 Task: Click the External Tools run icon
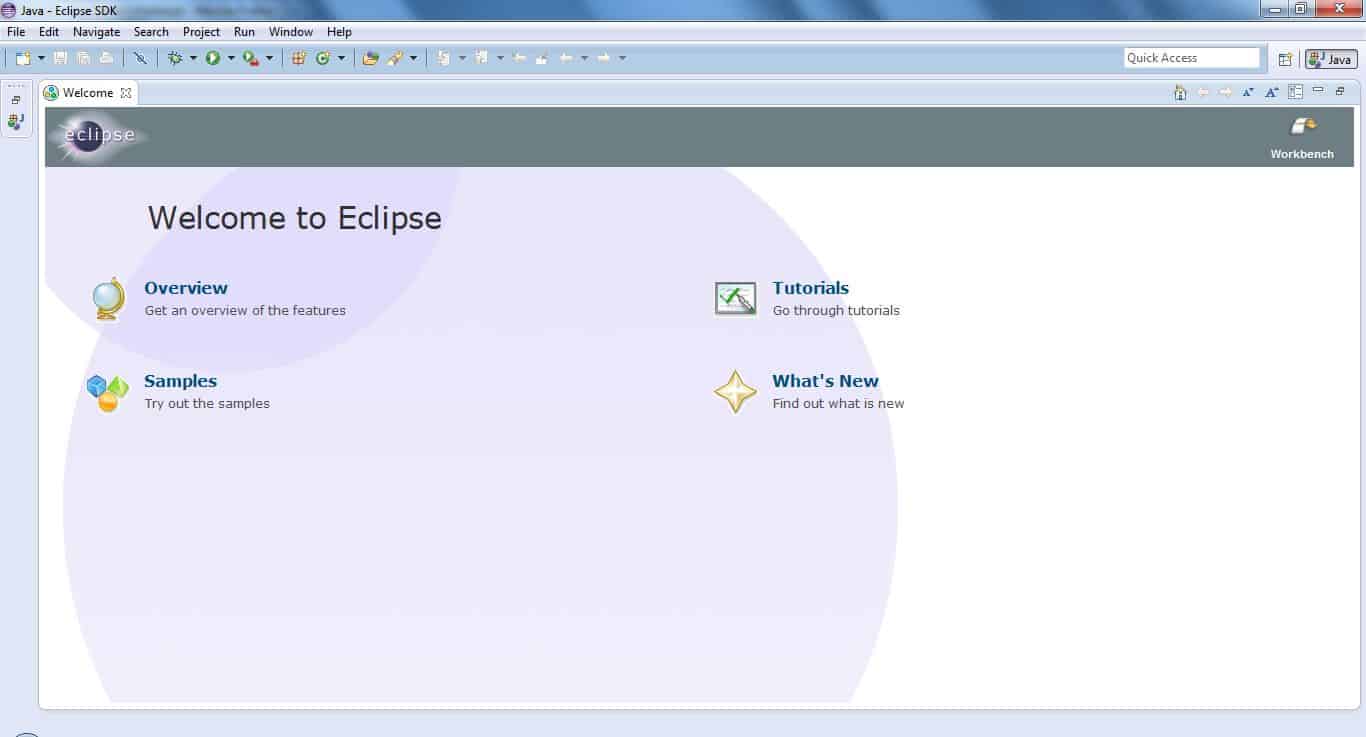pyautogui.click(x=251, y=58)
